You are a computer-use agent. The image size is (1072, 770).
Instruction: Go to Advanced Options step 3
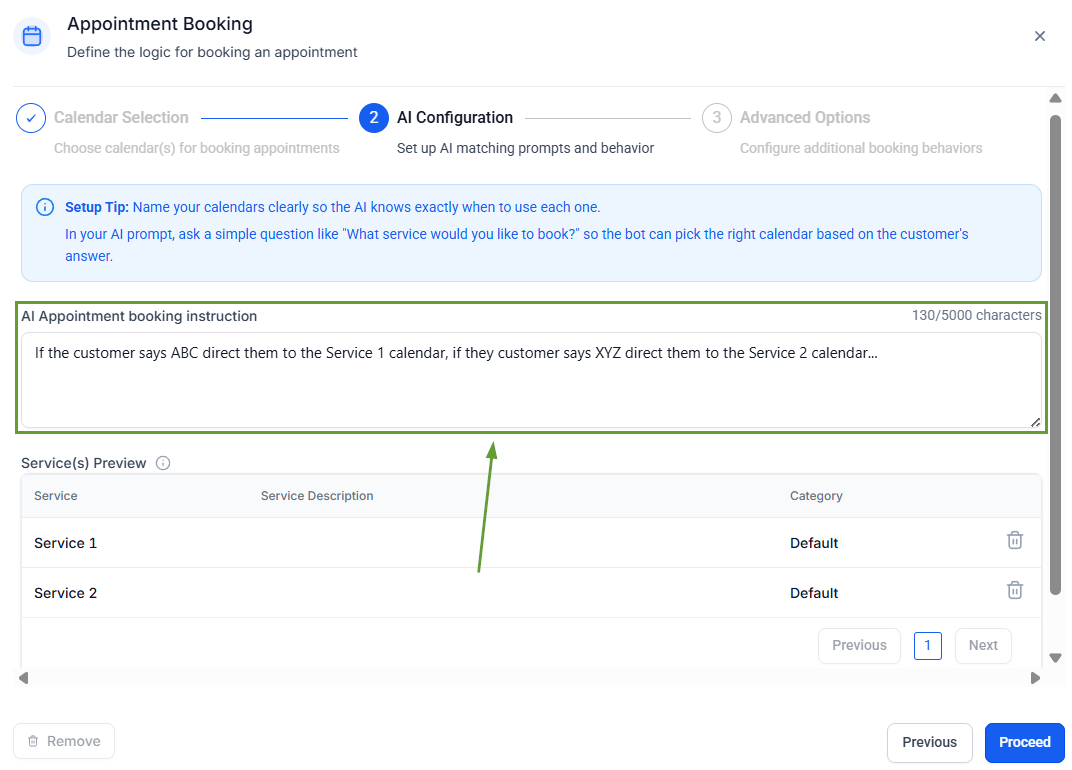(716, 118)
